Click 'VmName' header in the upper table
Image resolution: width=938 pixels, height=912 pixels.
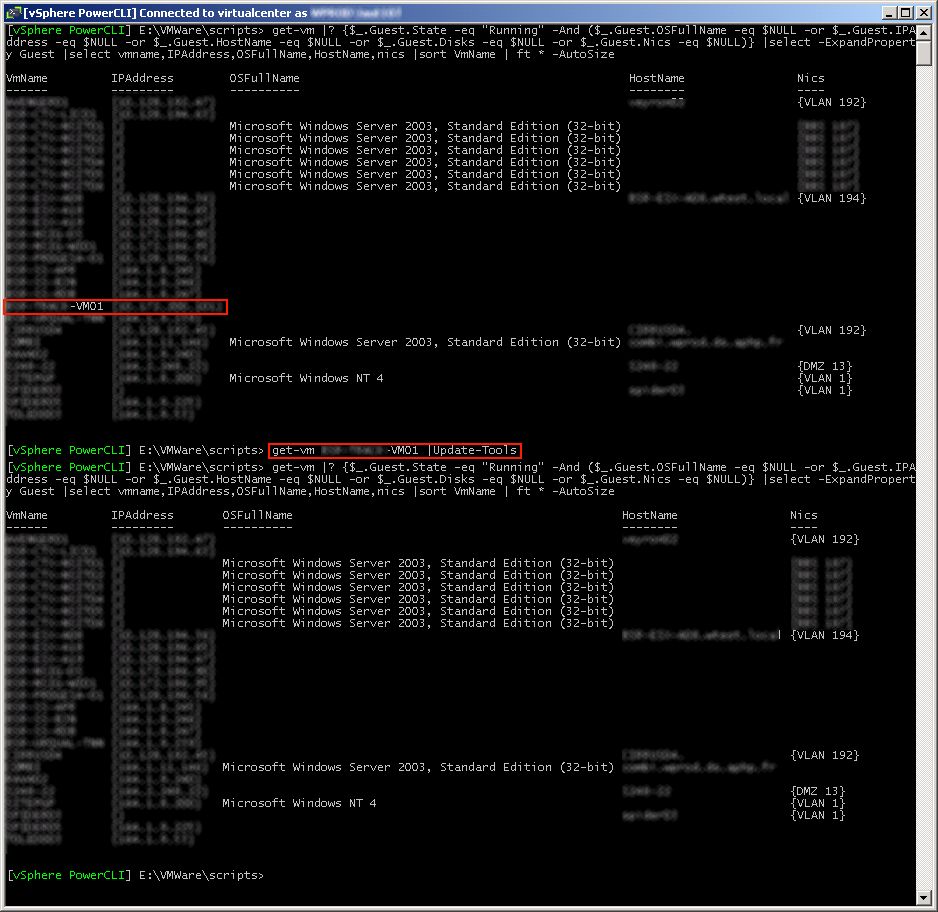click(x=26, y=78)
